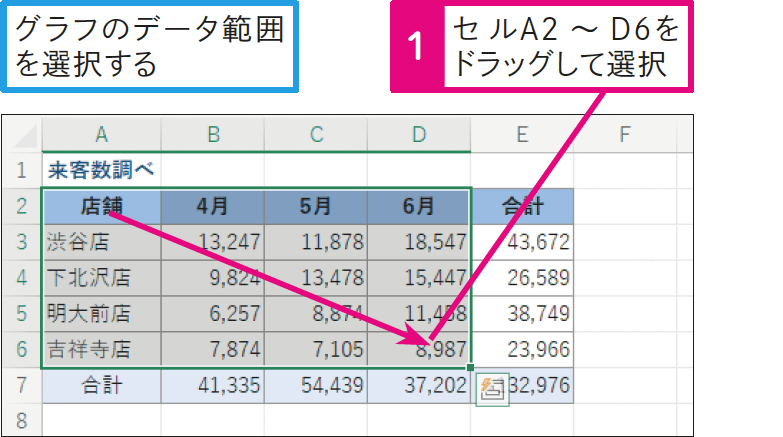Select column D header
783x437 pixels.
pos(419,134)
